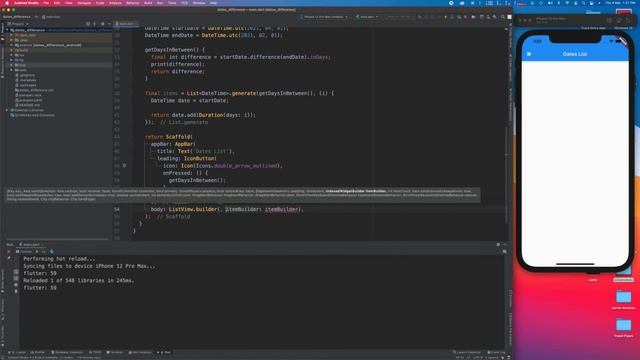Open device selector dropdown iPhone 12 Pro Max

[324, 17]
